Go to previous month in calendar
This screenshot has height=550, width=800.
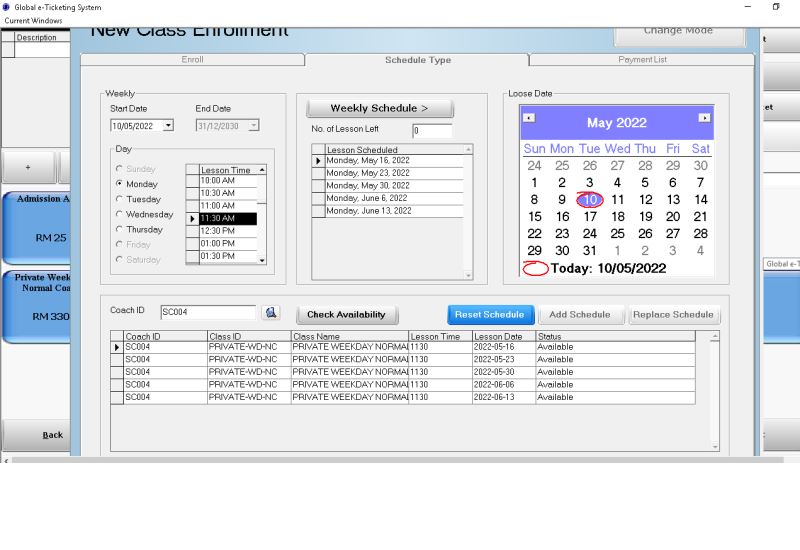click(529, 118)
